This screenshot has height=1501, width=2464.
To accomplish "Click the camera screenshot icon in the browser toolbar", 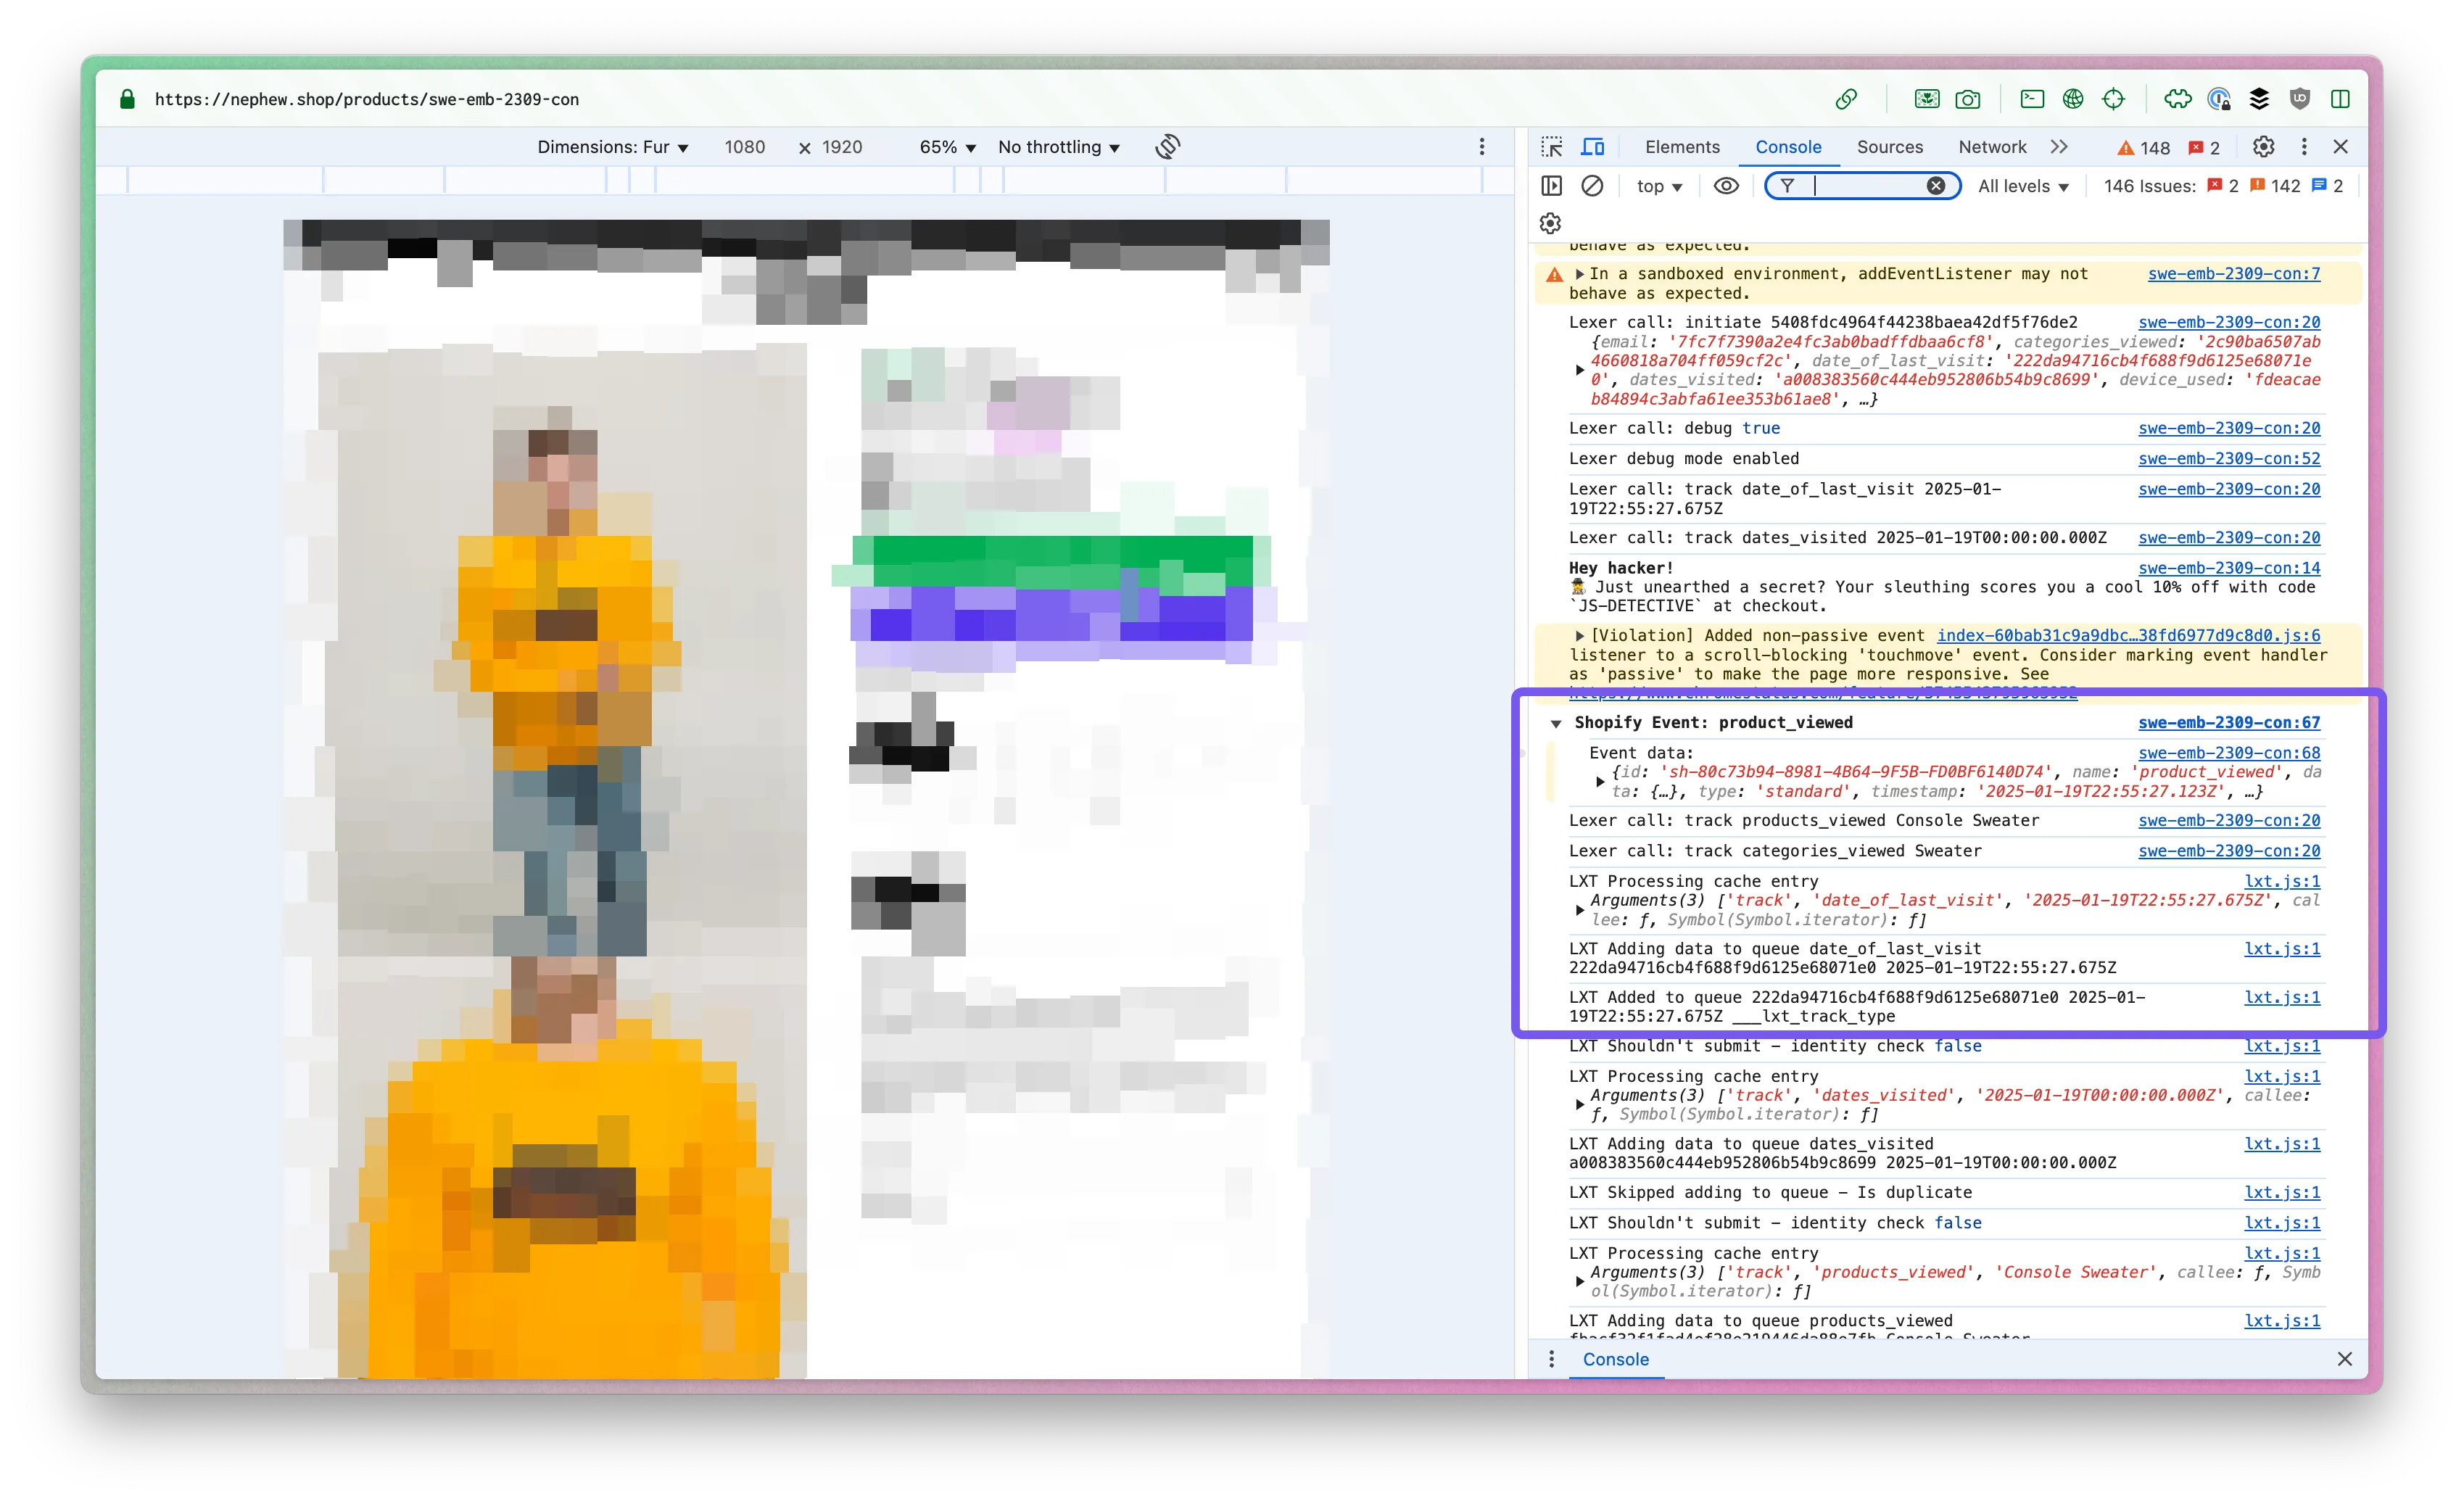I will (1967, 99).
